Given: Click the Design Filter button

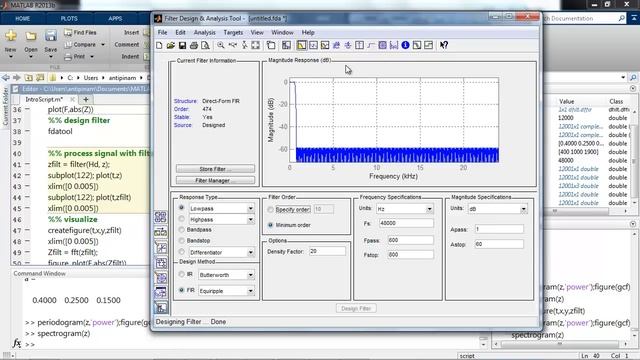Looking at the screenshot, I should click(356, 308).
